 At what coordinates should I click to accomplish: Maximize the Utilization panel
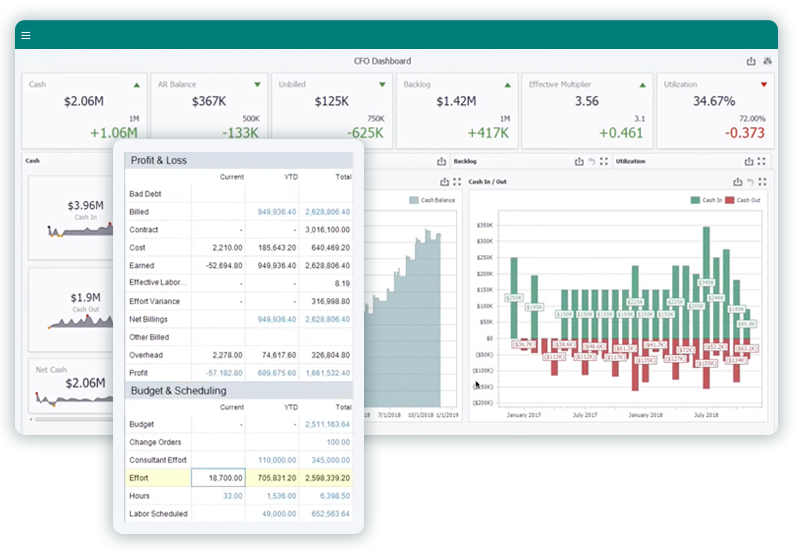coord(762,161)
